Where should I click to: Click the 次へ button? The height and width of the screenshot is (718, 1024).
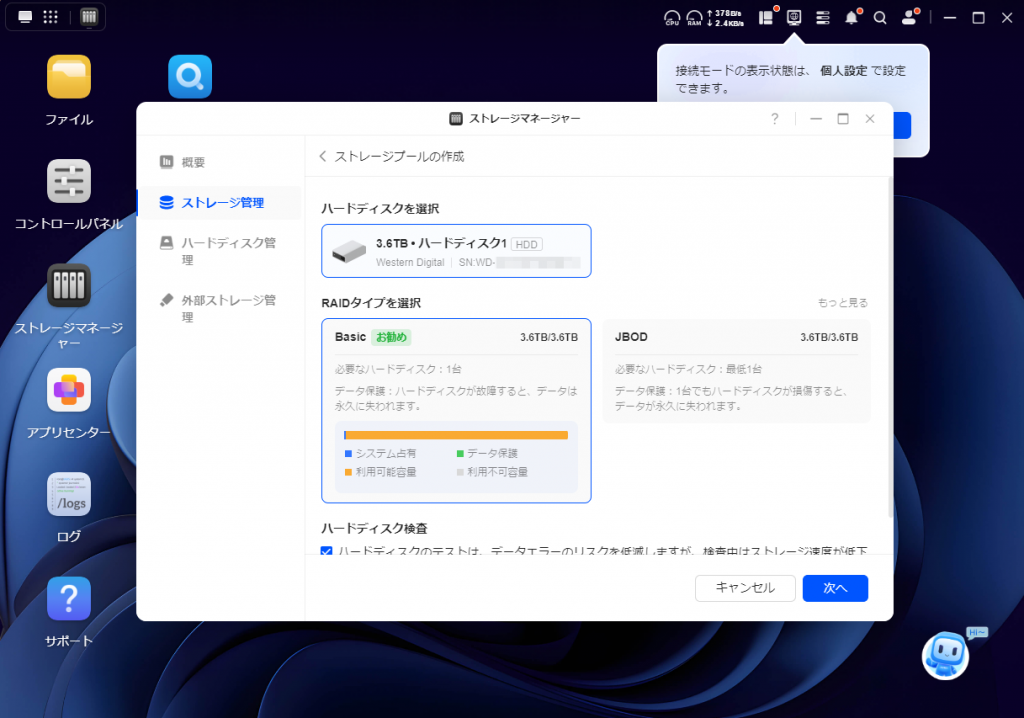tap(835, 588)
